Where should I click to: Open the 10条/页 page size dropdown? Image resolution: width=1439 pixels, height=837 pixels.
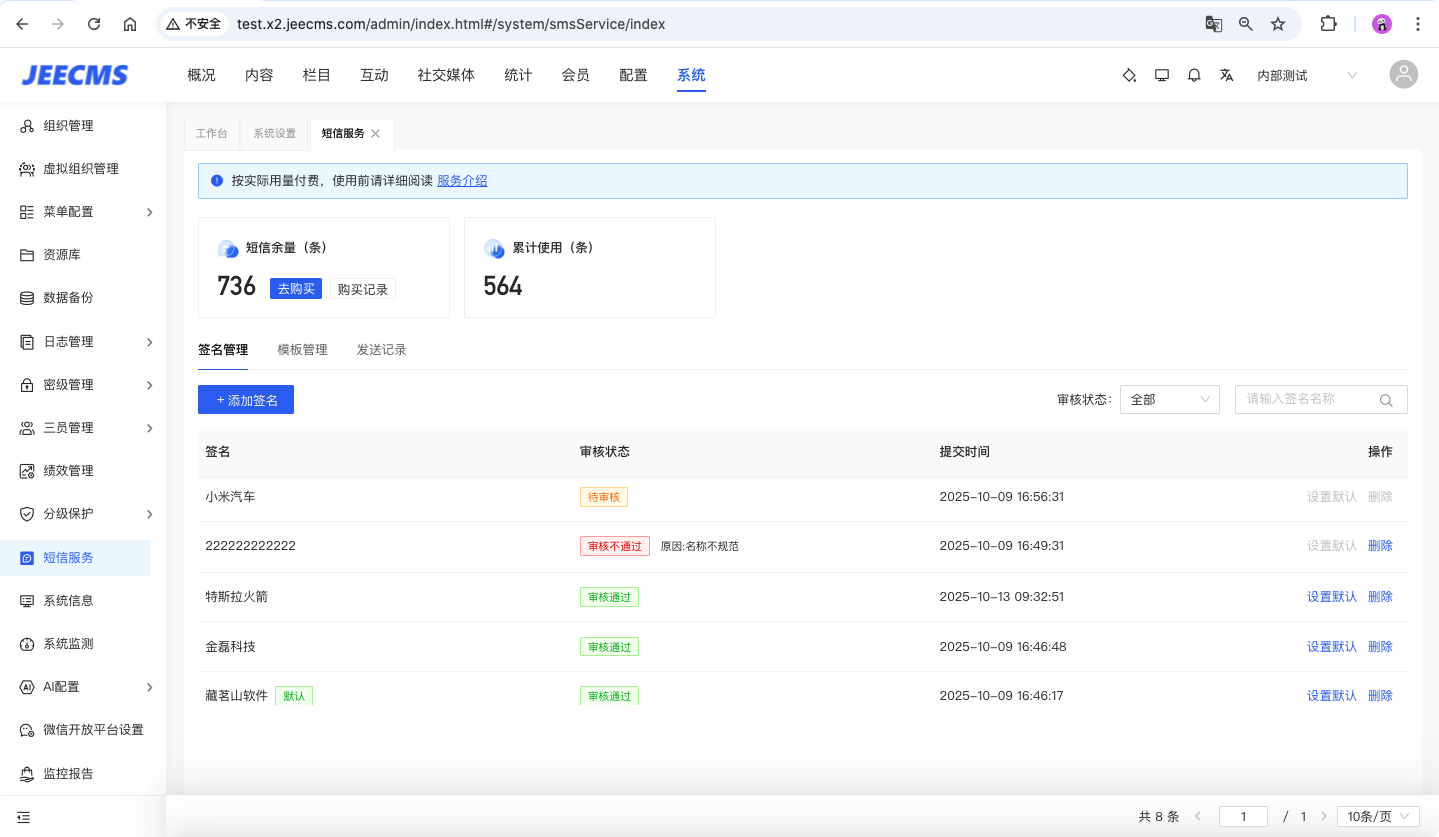point(1378,816)
